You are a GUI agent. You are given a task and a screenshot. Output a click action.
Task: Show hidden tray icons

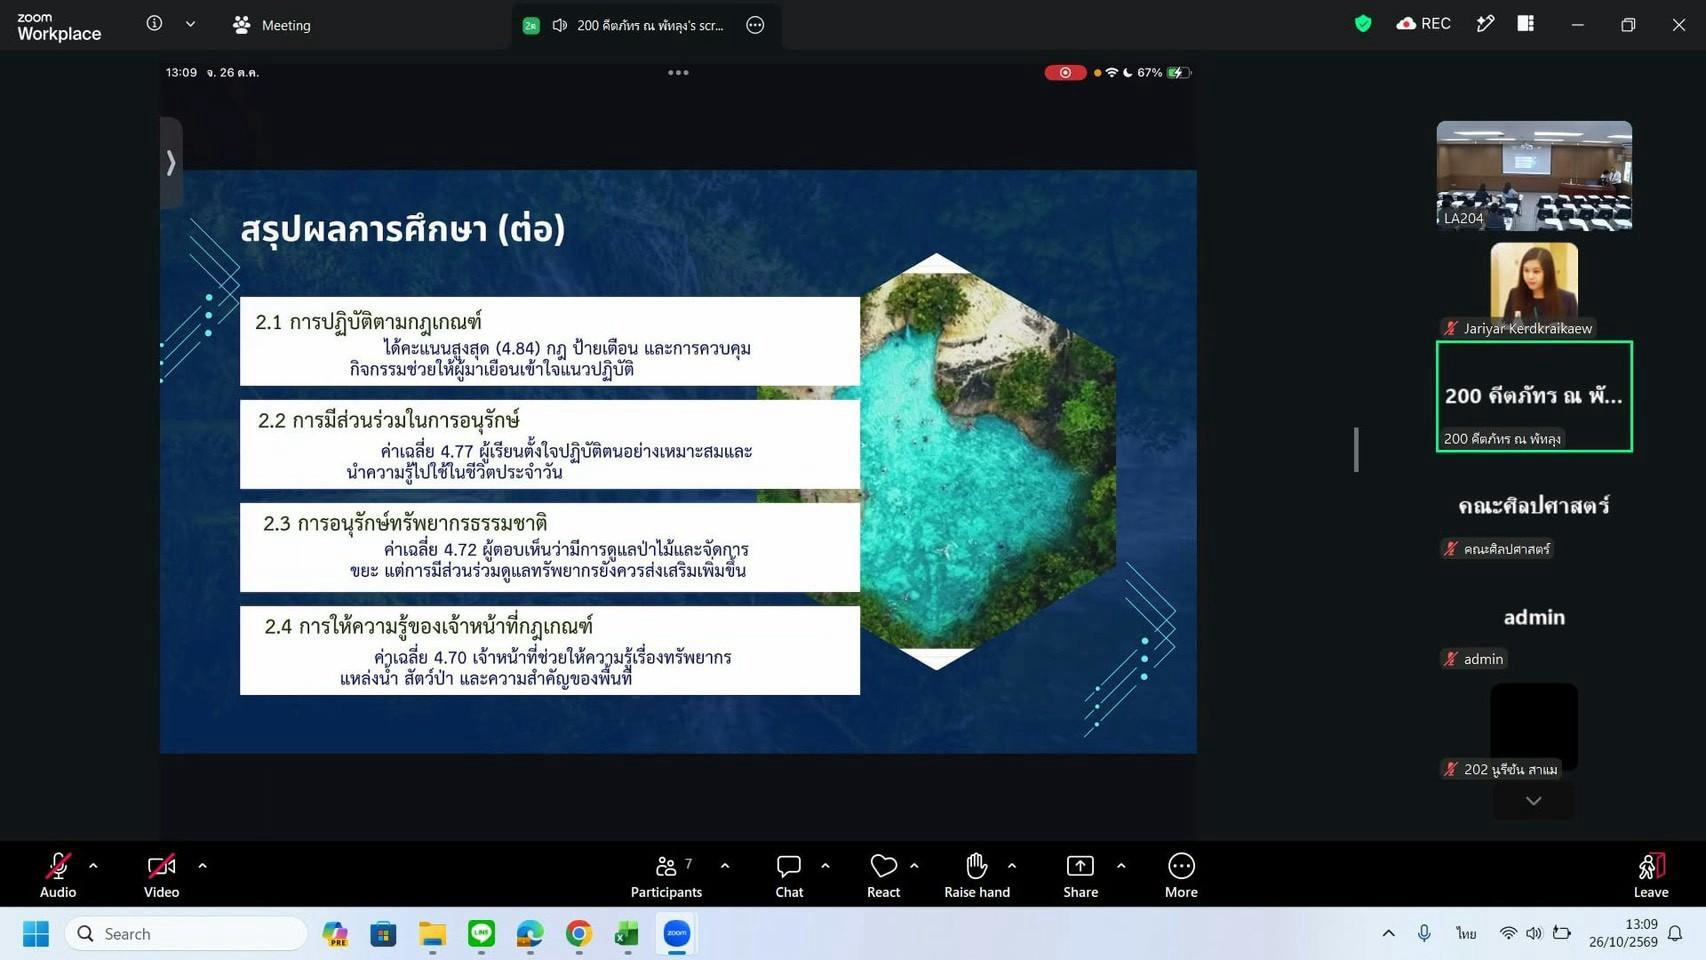[x=1388, y=934]
